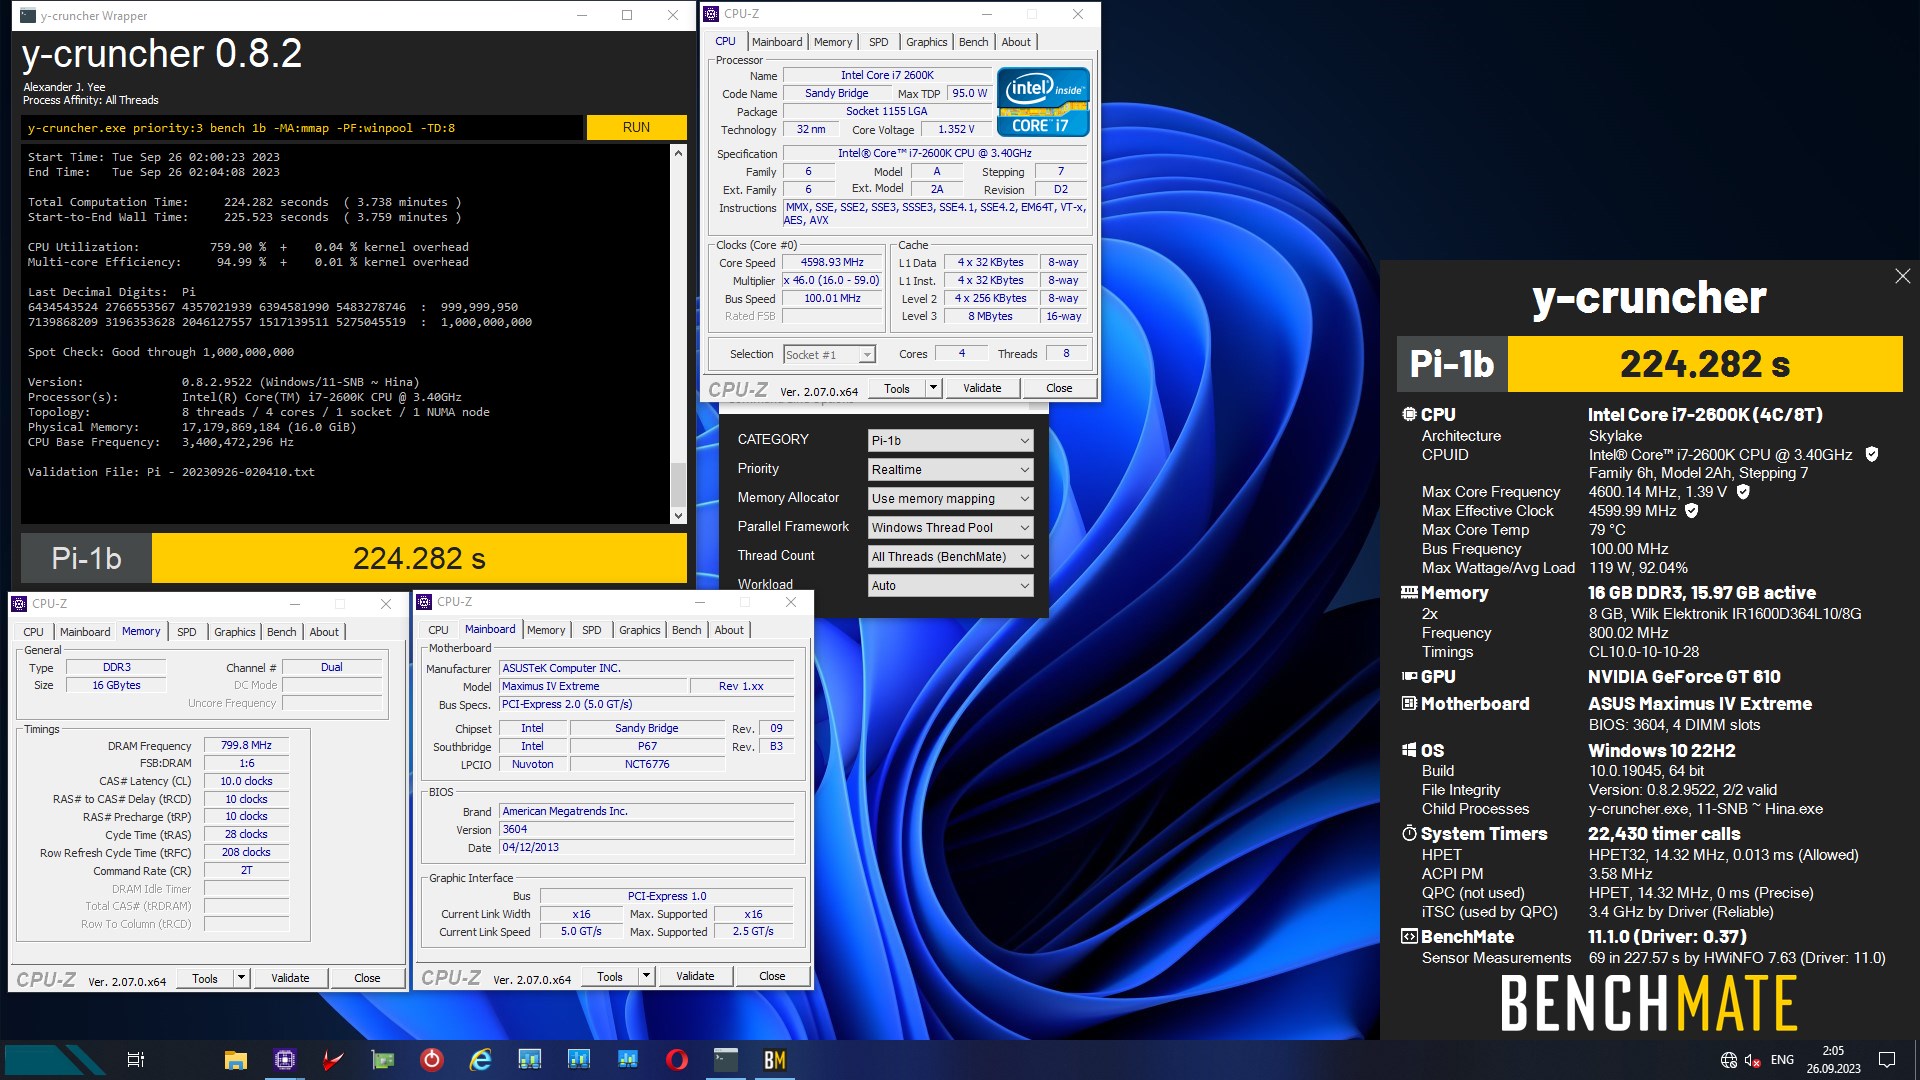The width and height of the screenshot is (1920, 1080).
Task: Click the Memory module icon in BenchMate panel
Action: [1409, 592]
